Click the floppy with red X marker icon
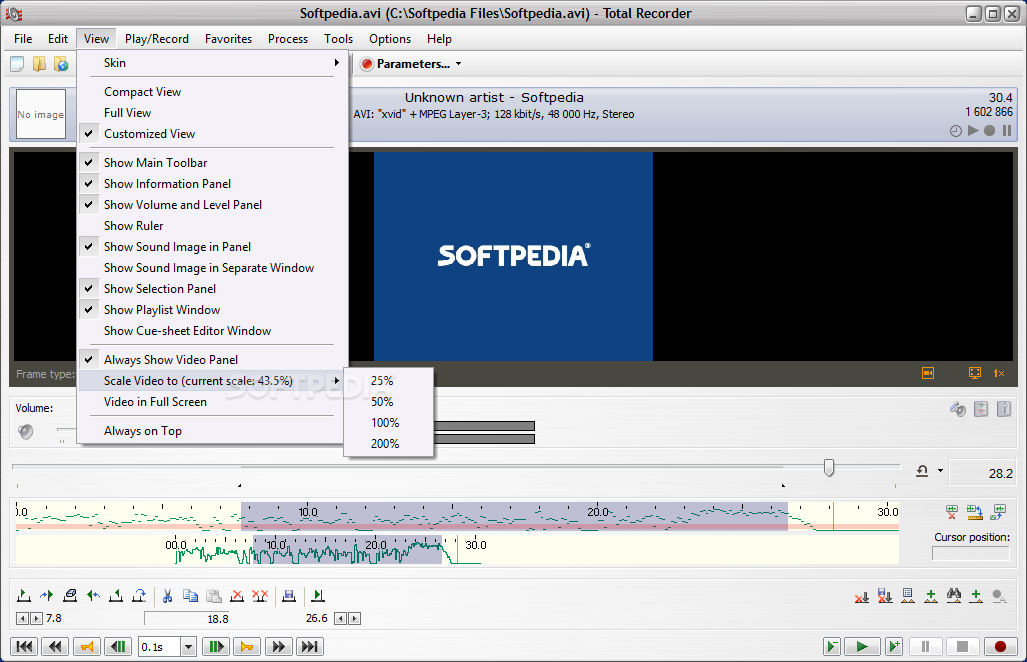The width and height of the screenshot is (1027, 662). [885, 595]
